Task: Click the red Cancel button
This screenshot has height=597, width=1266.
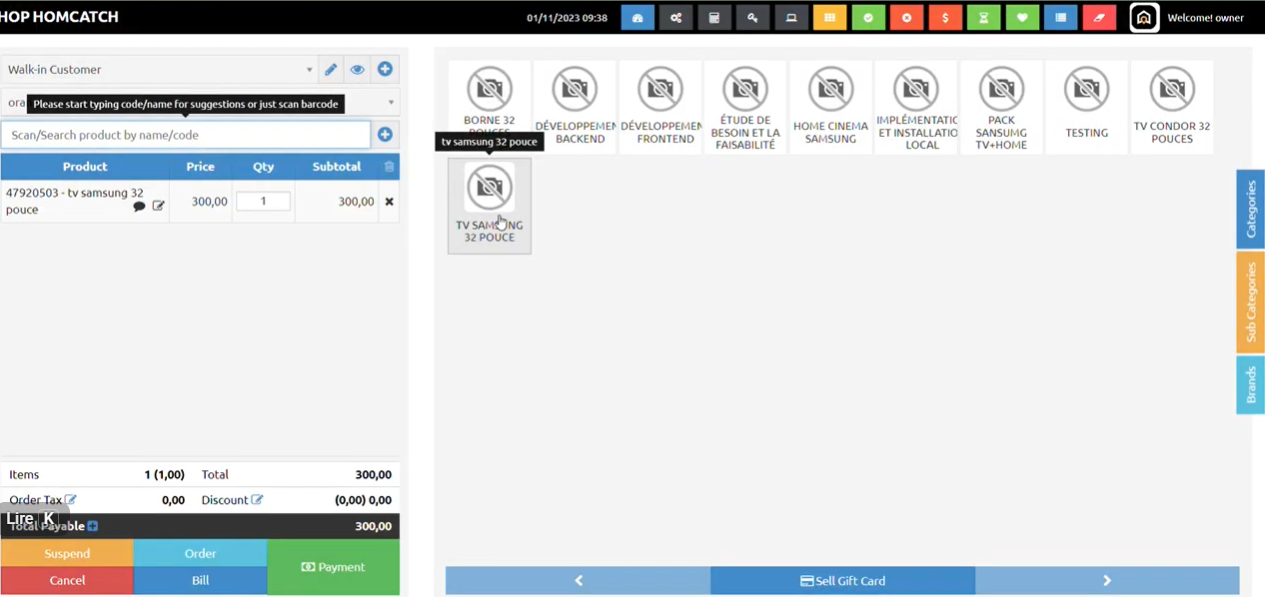Action: (x=67, y=580)
